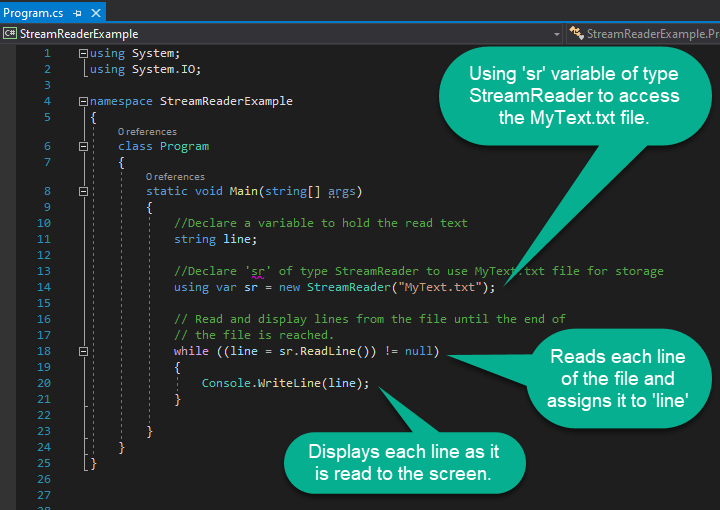Click 'StreamReader' constructor on line 14

(x=349, y=287)
